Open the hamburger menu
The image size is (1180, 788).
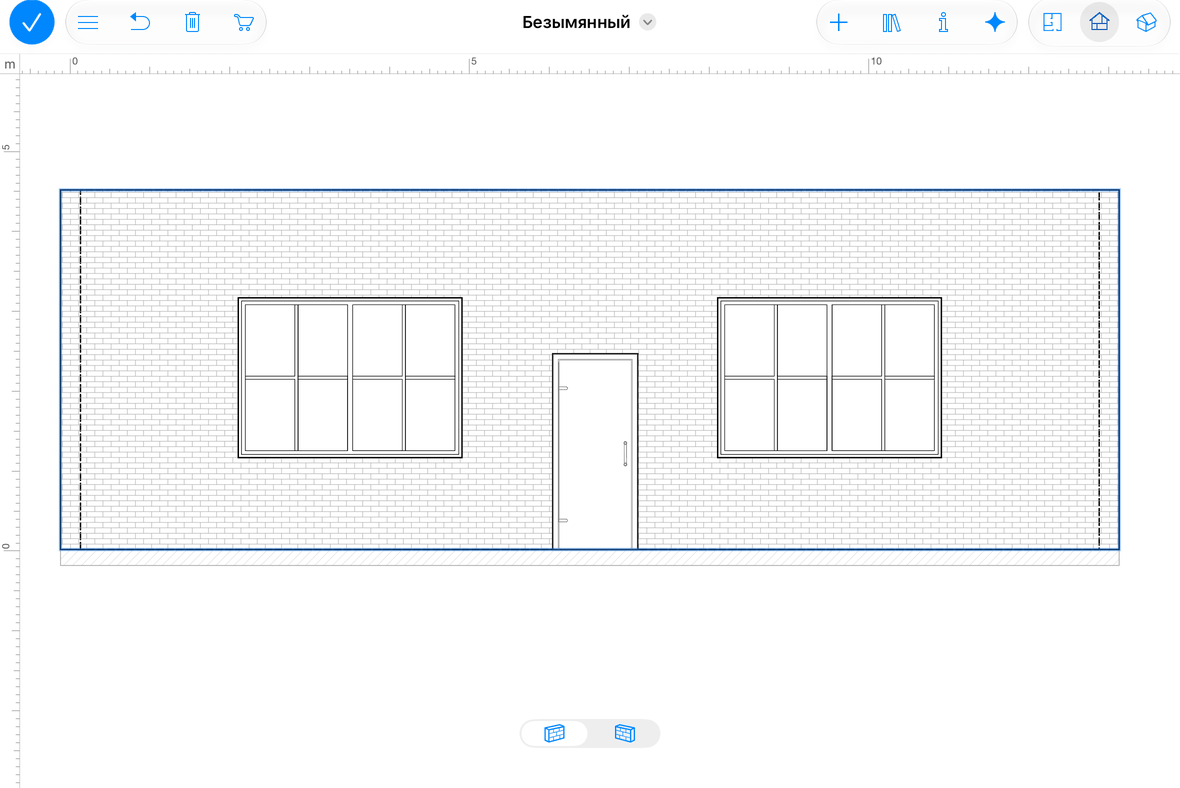pos(88,23)
